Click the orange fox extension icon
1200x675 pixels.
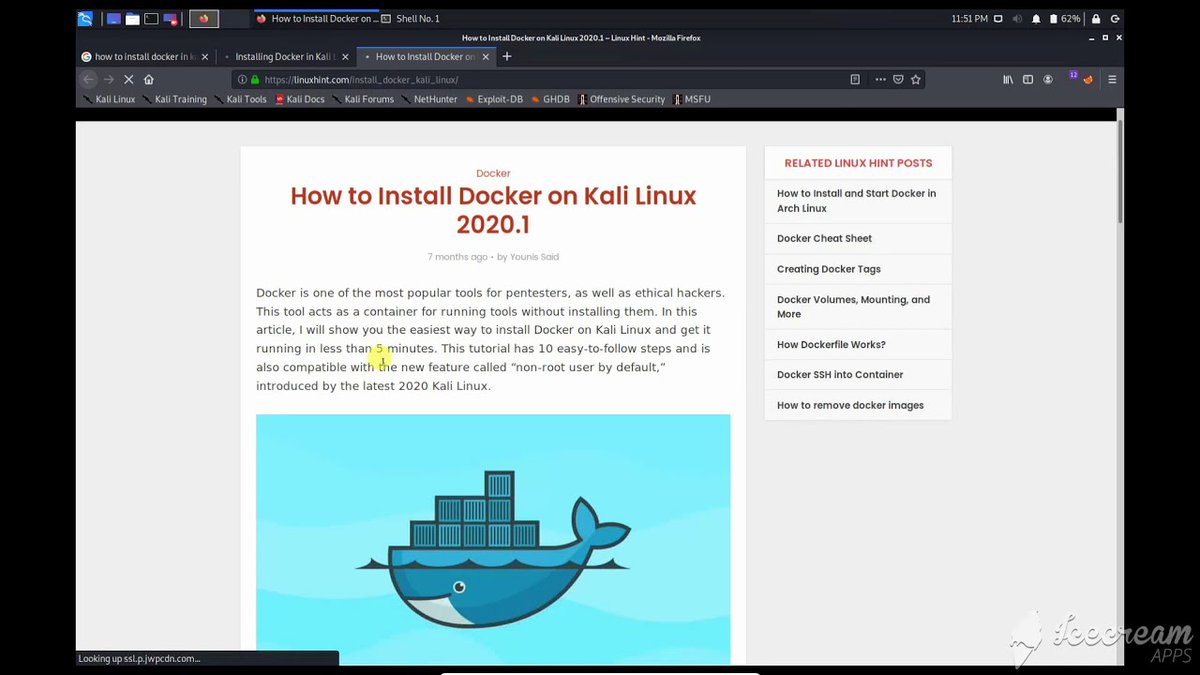pyautogui.click(x=1088, y=79)
